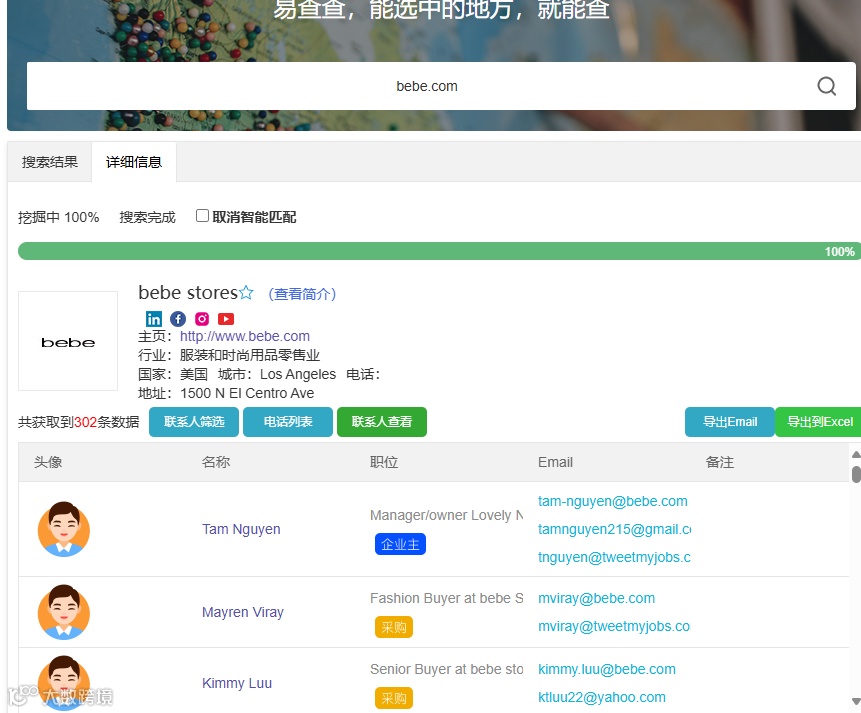Click email ktluu22@yahoo.com
861x713 pixels.
pyautogui.click(x=602, y=697)
